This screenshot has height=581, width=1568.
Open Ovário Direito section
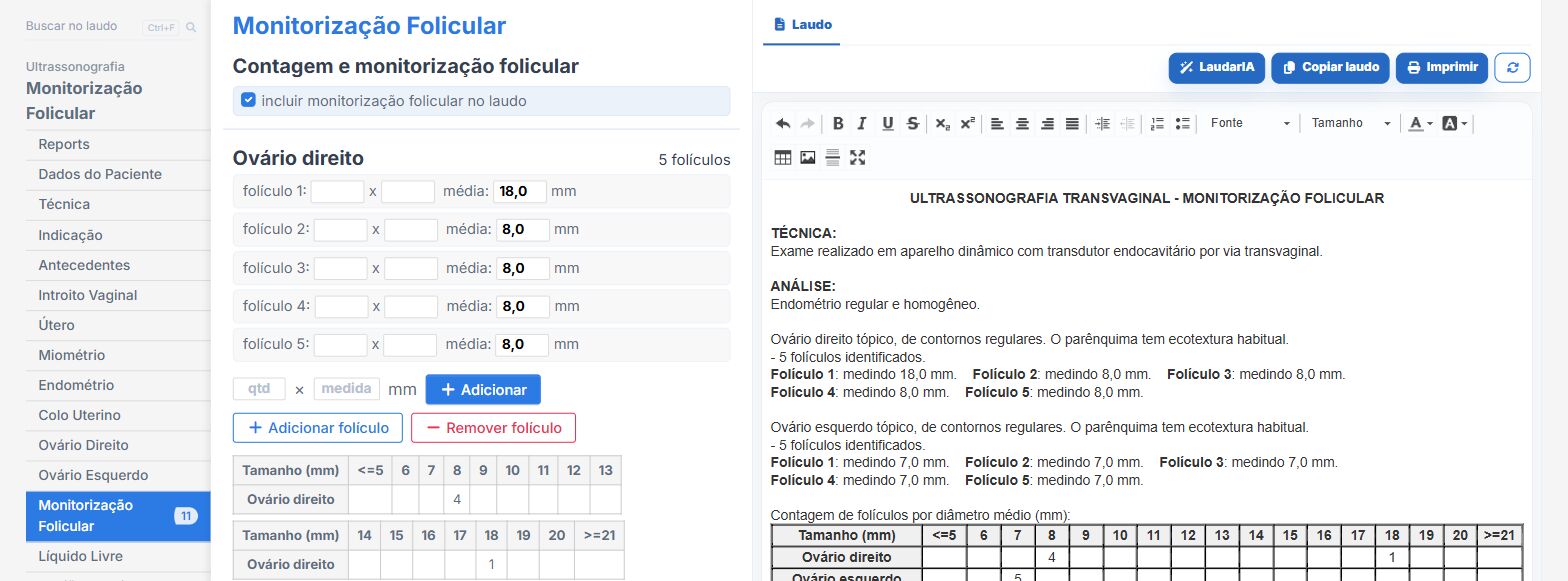(x=118, y=445)
